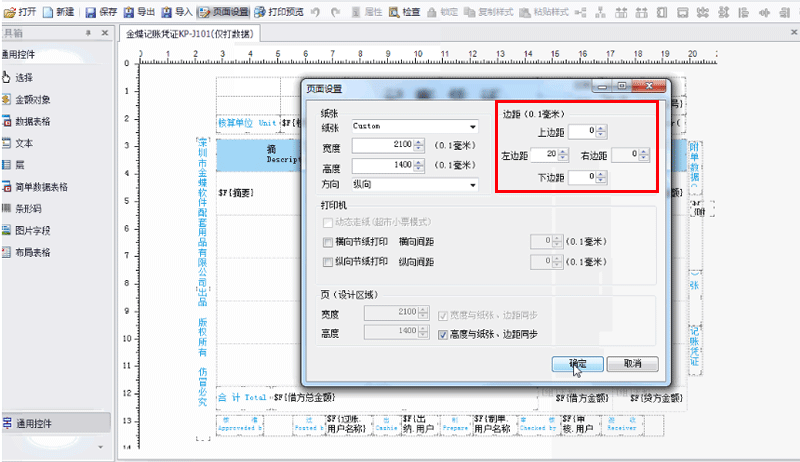Click the 粘贴样式 paste style button
The width and height of the screenshot is (800, 462).
pos(544,12)
